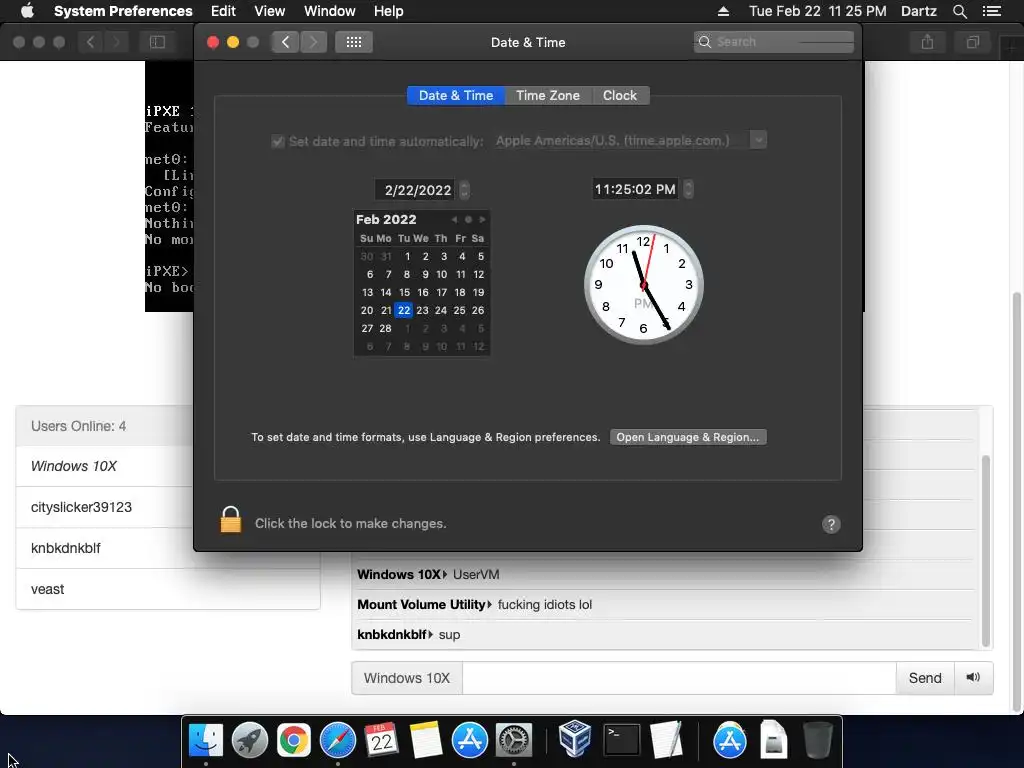Viewport: 1024px width, 768px height.
Task: Click the 2/22/2022 date field
Action: point(417,190)
